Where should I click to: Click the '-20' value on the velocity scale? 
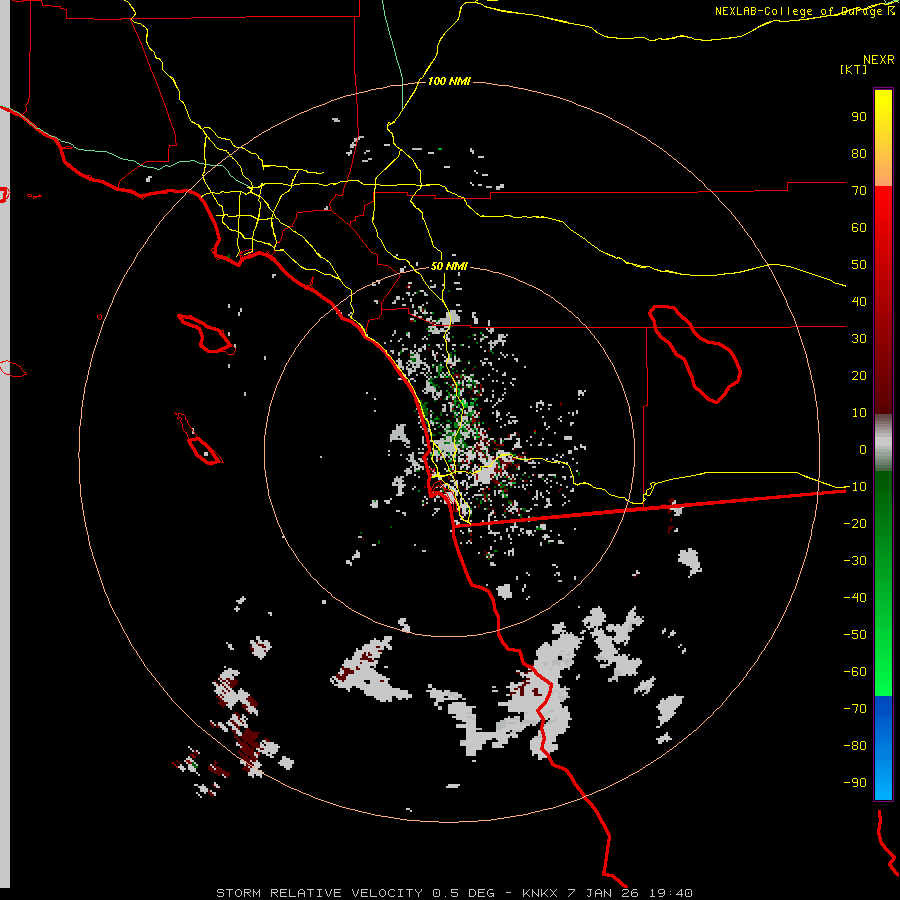(x=855, y=524)
